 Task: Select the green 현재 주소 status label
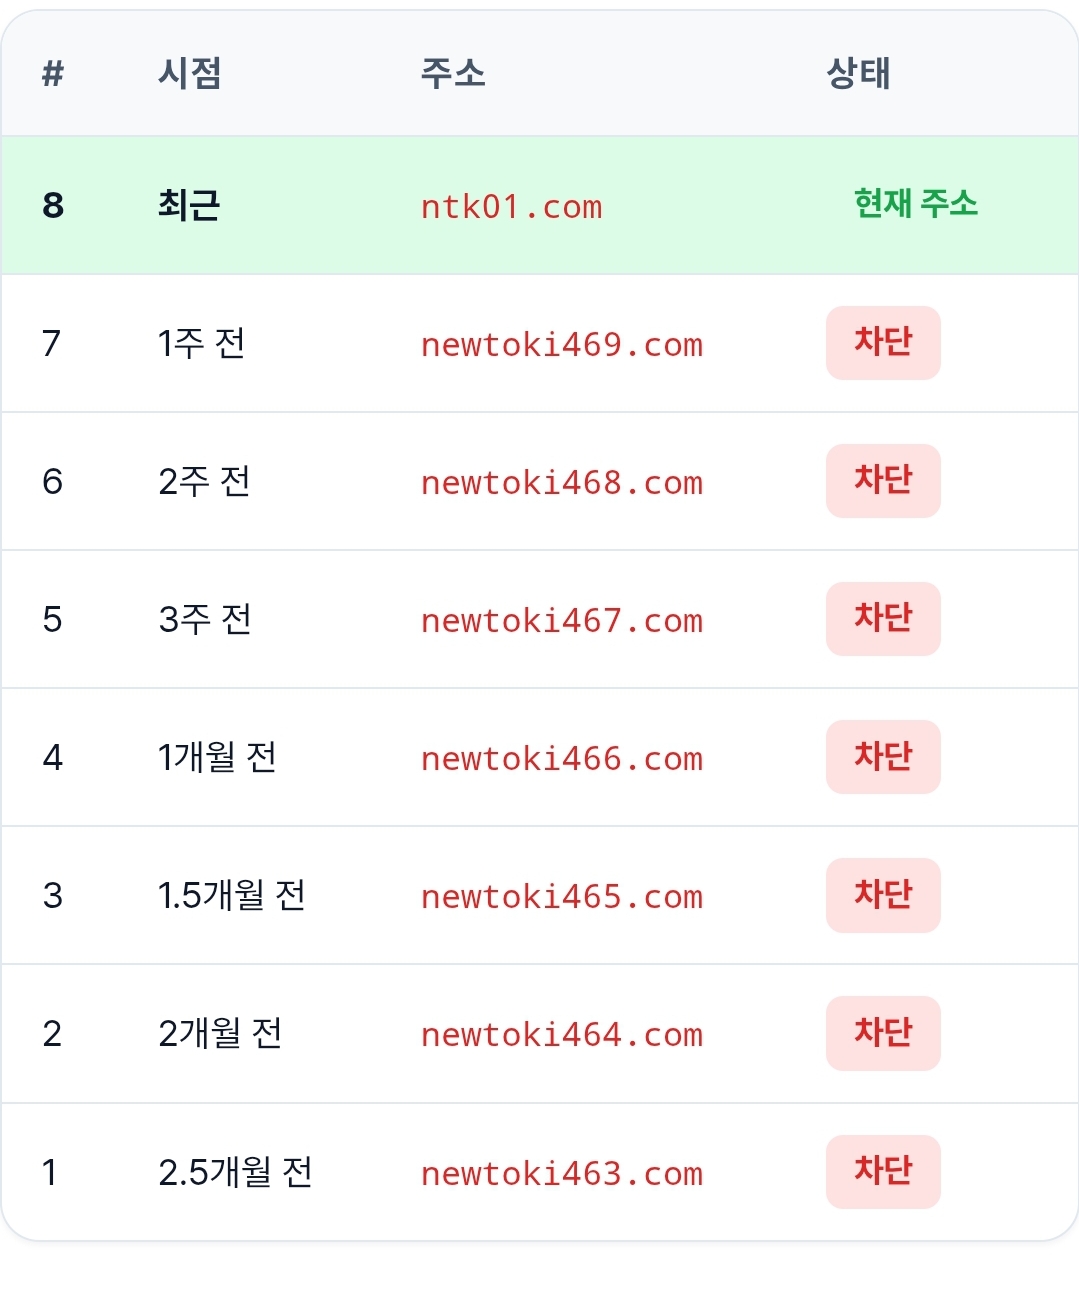coord(915,204)
